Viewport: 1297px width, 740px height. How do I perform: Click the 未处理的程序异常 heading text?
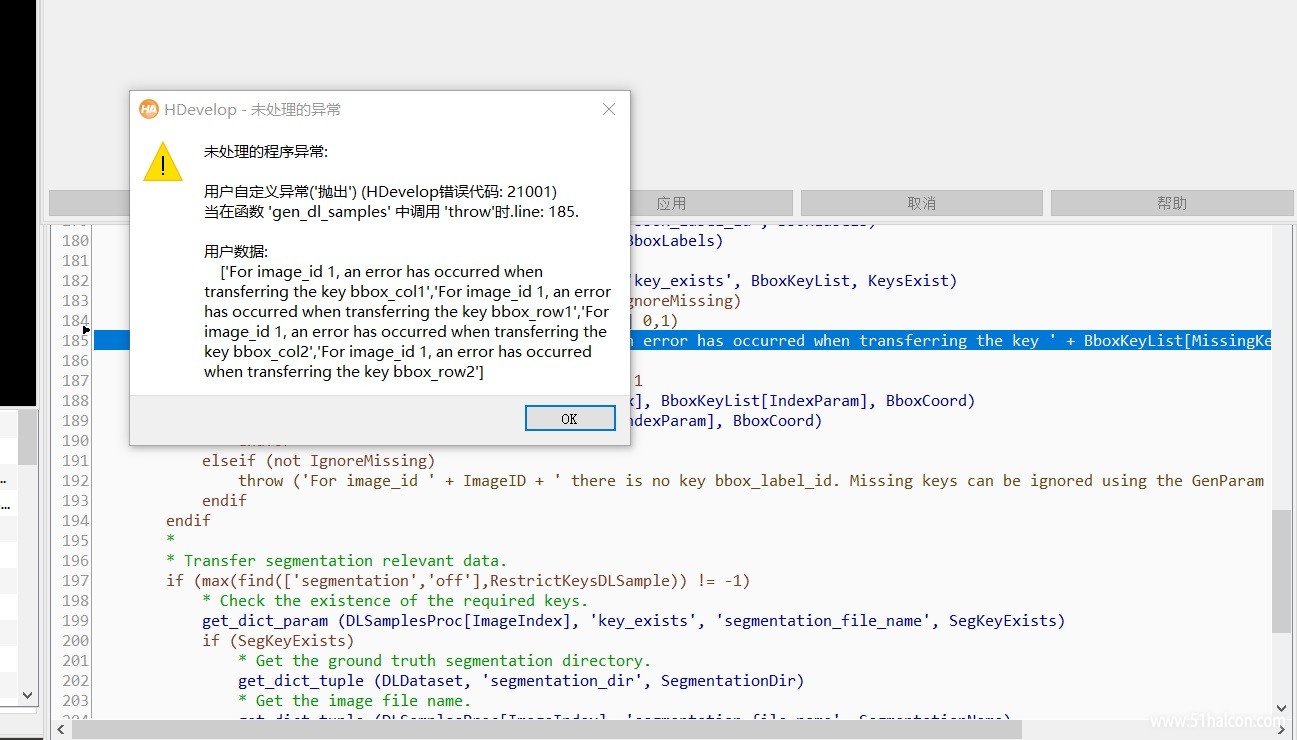point(266,152)
